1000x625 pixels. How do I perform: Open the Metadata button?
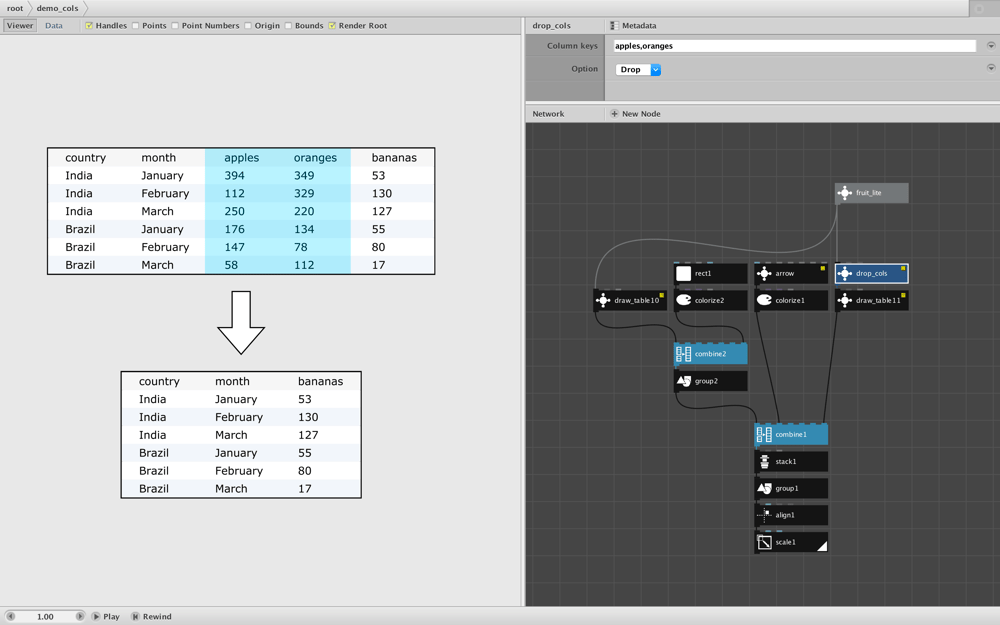tap(633, 26)
